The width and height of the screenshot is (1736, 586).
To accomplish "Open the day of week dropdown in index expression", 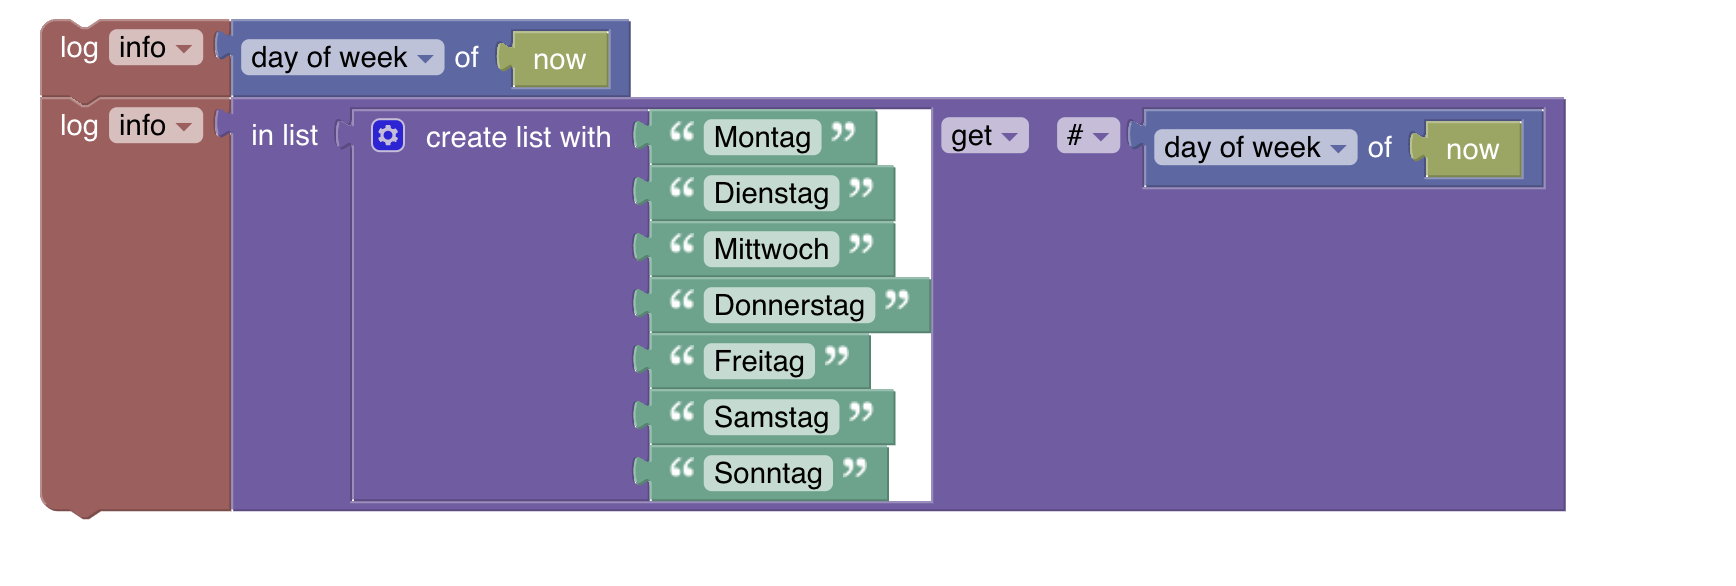I will pyautogui.click(x=1253, y=147).
